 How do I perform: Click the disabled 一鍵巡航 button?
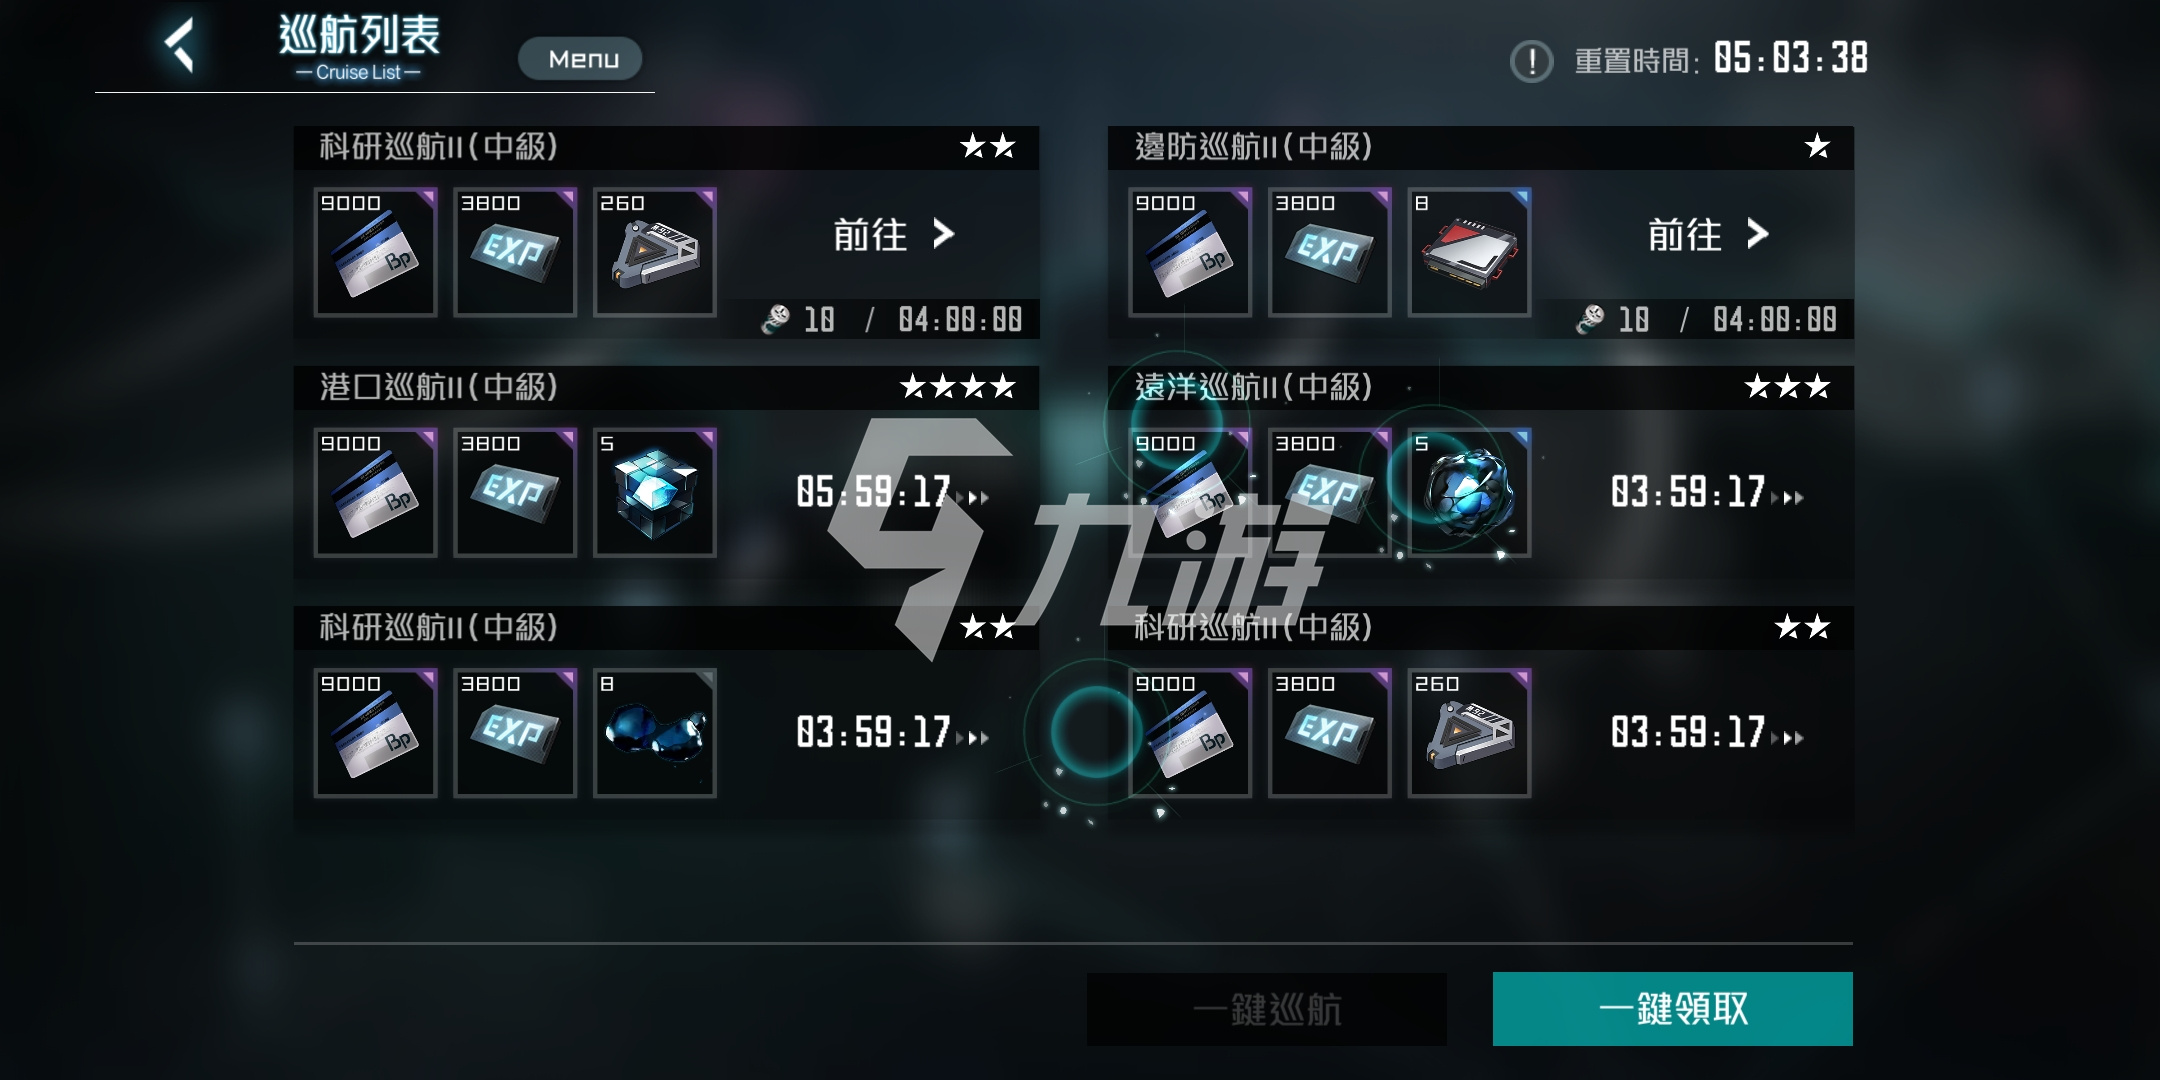1266,1009
